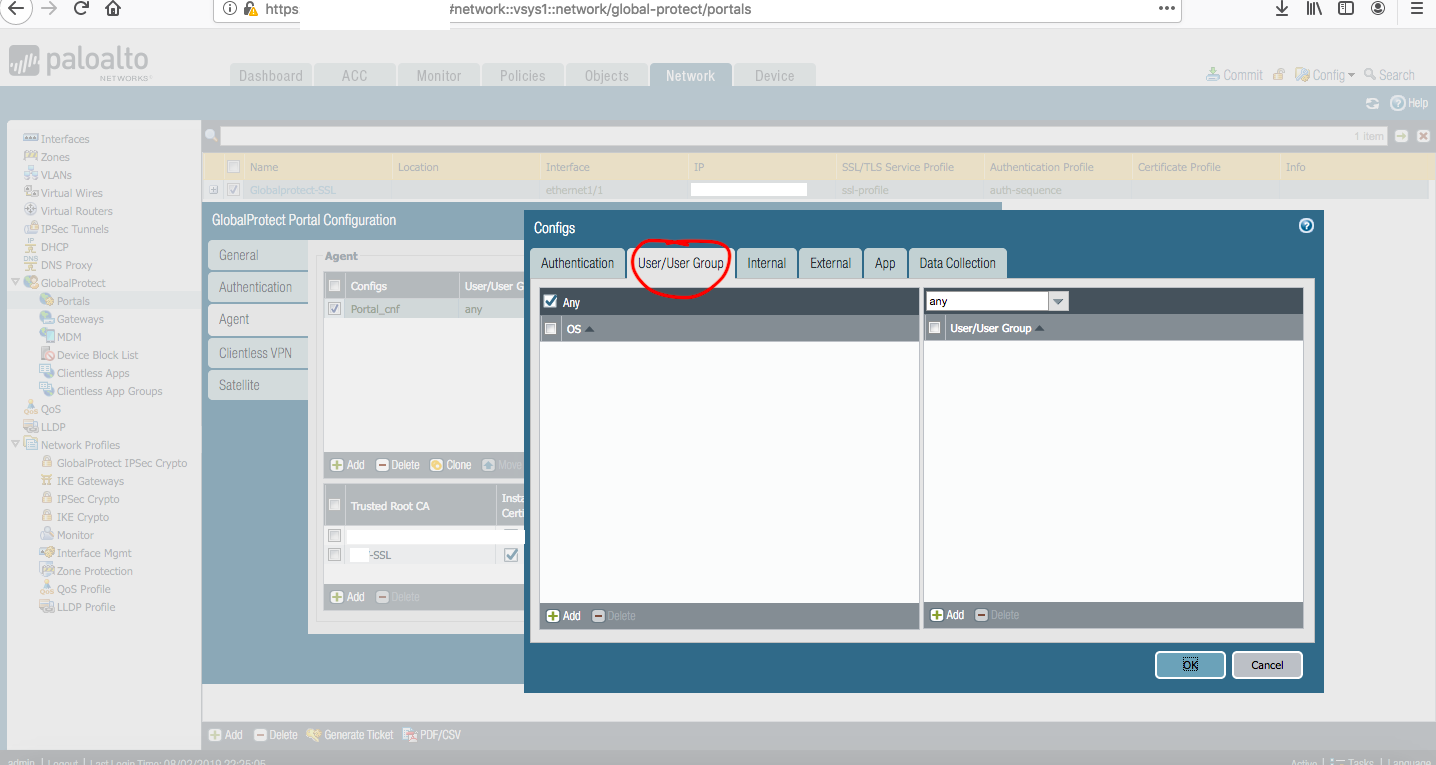Click the browser reload icon

click(81, 9)
